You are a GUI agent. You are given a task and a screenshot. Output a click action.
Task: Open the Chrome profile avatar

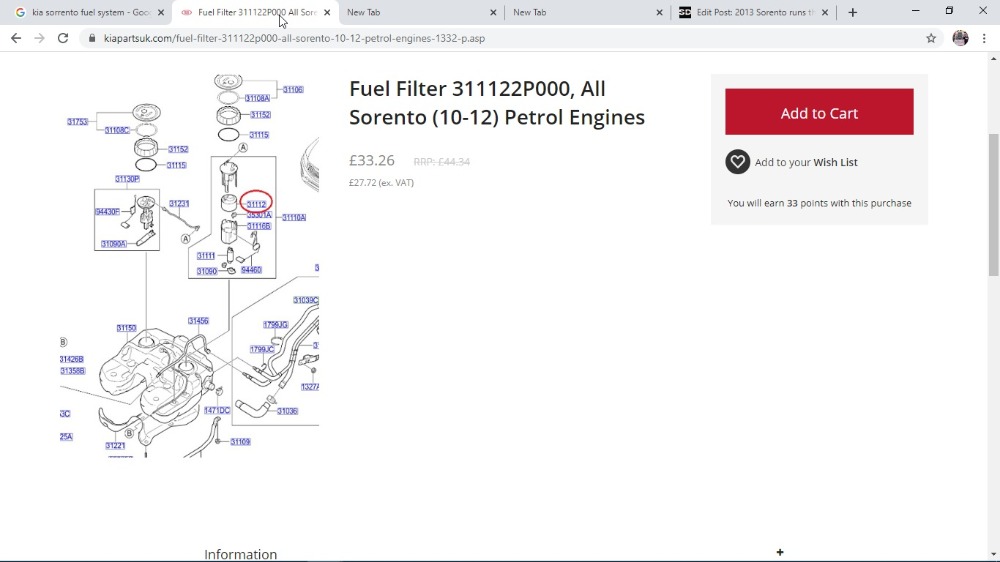[960, 38]
